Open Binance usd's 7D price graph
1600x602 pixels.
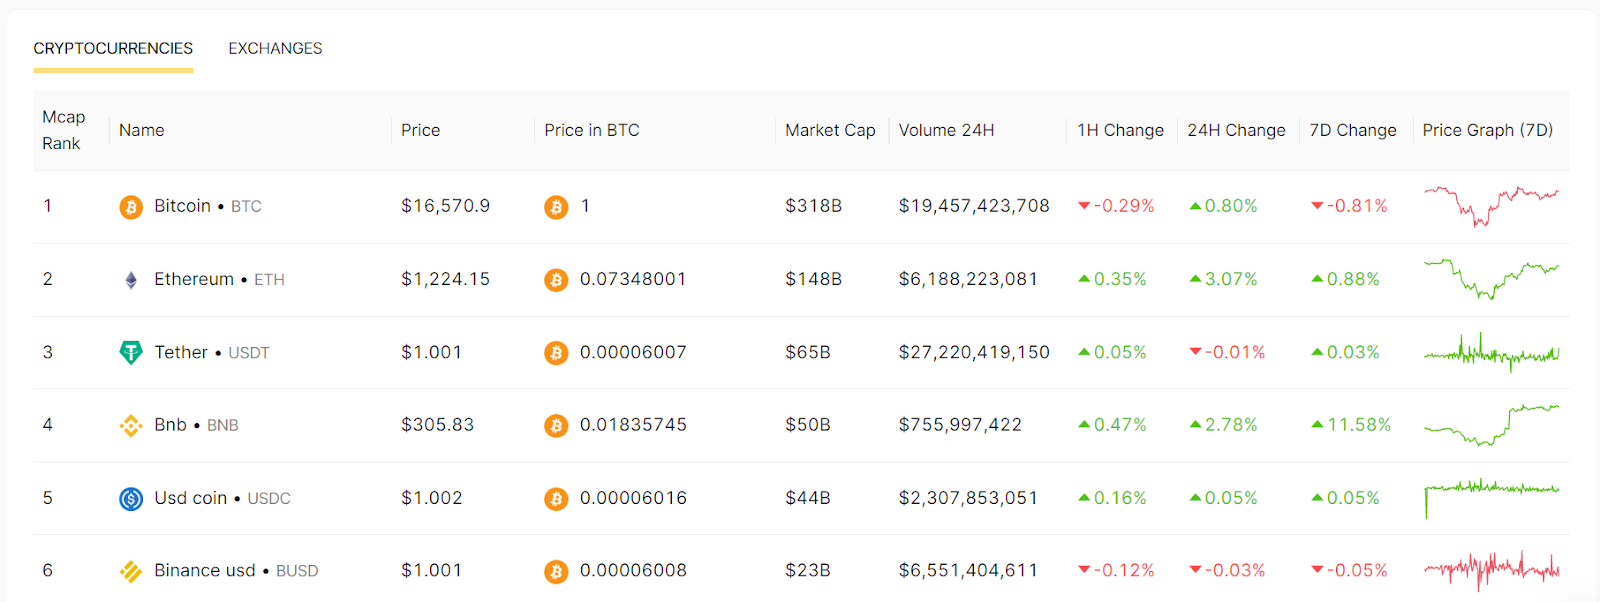tap(1491, 570)
